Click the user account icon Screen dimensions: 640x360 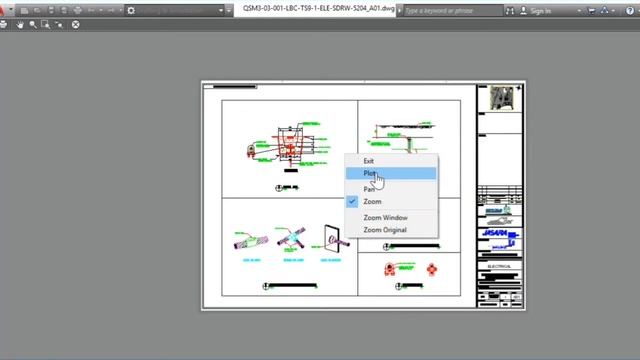[x=523, y=11]
